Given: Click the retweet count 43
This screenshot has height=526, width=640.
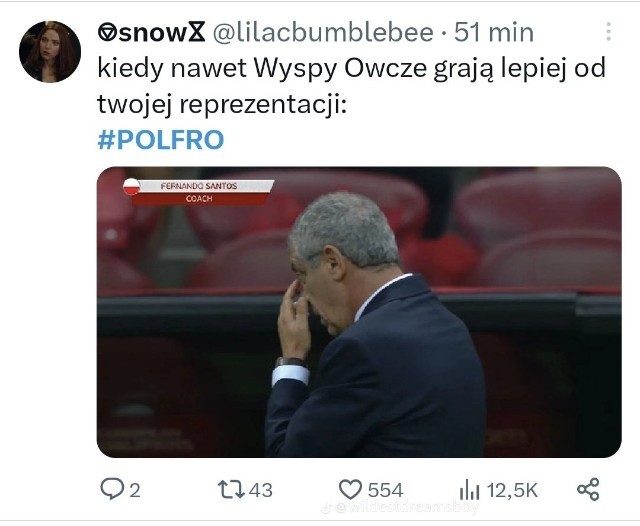Looking at the screenshot, I should [260, 490].
